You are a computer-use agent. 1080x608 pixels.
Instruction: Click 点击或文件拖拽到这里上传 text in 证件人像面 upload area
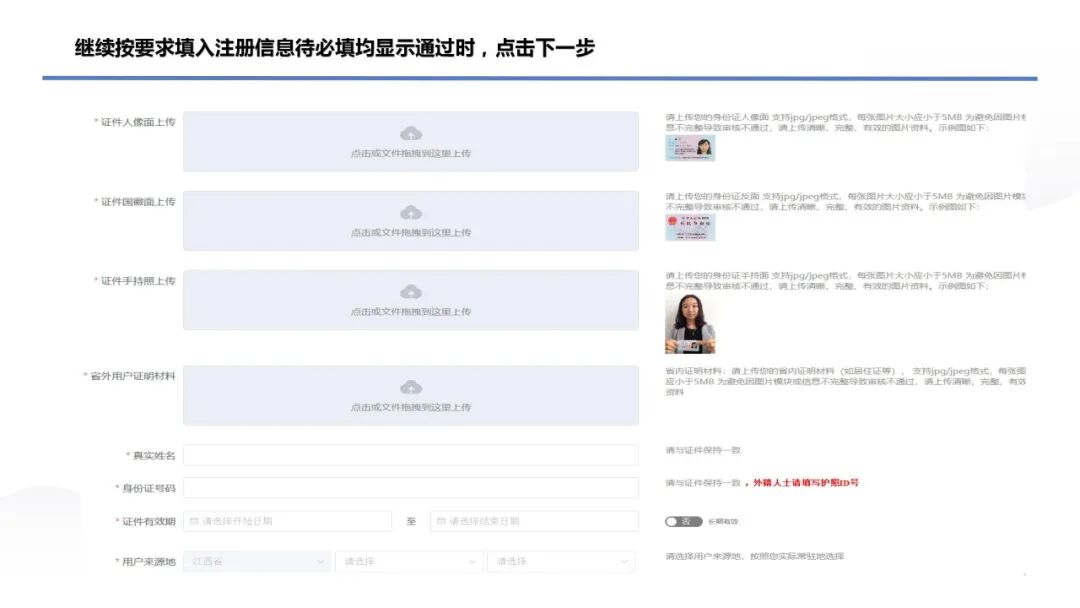411,154
